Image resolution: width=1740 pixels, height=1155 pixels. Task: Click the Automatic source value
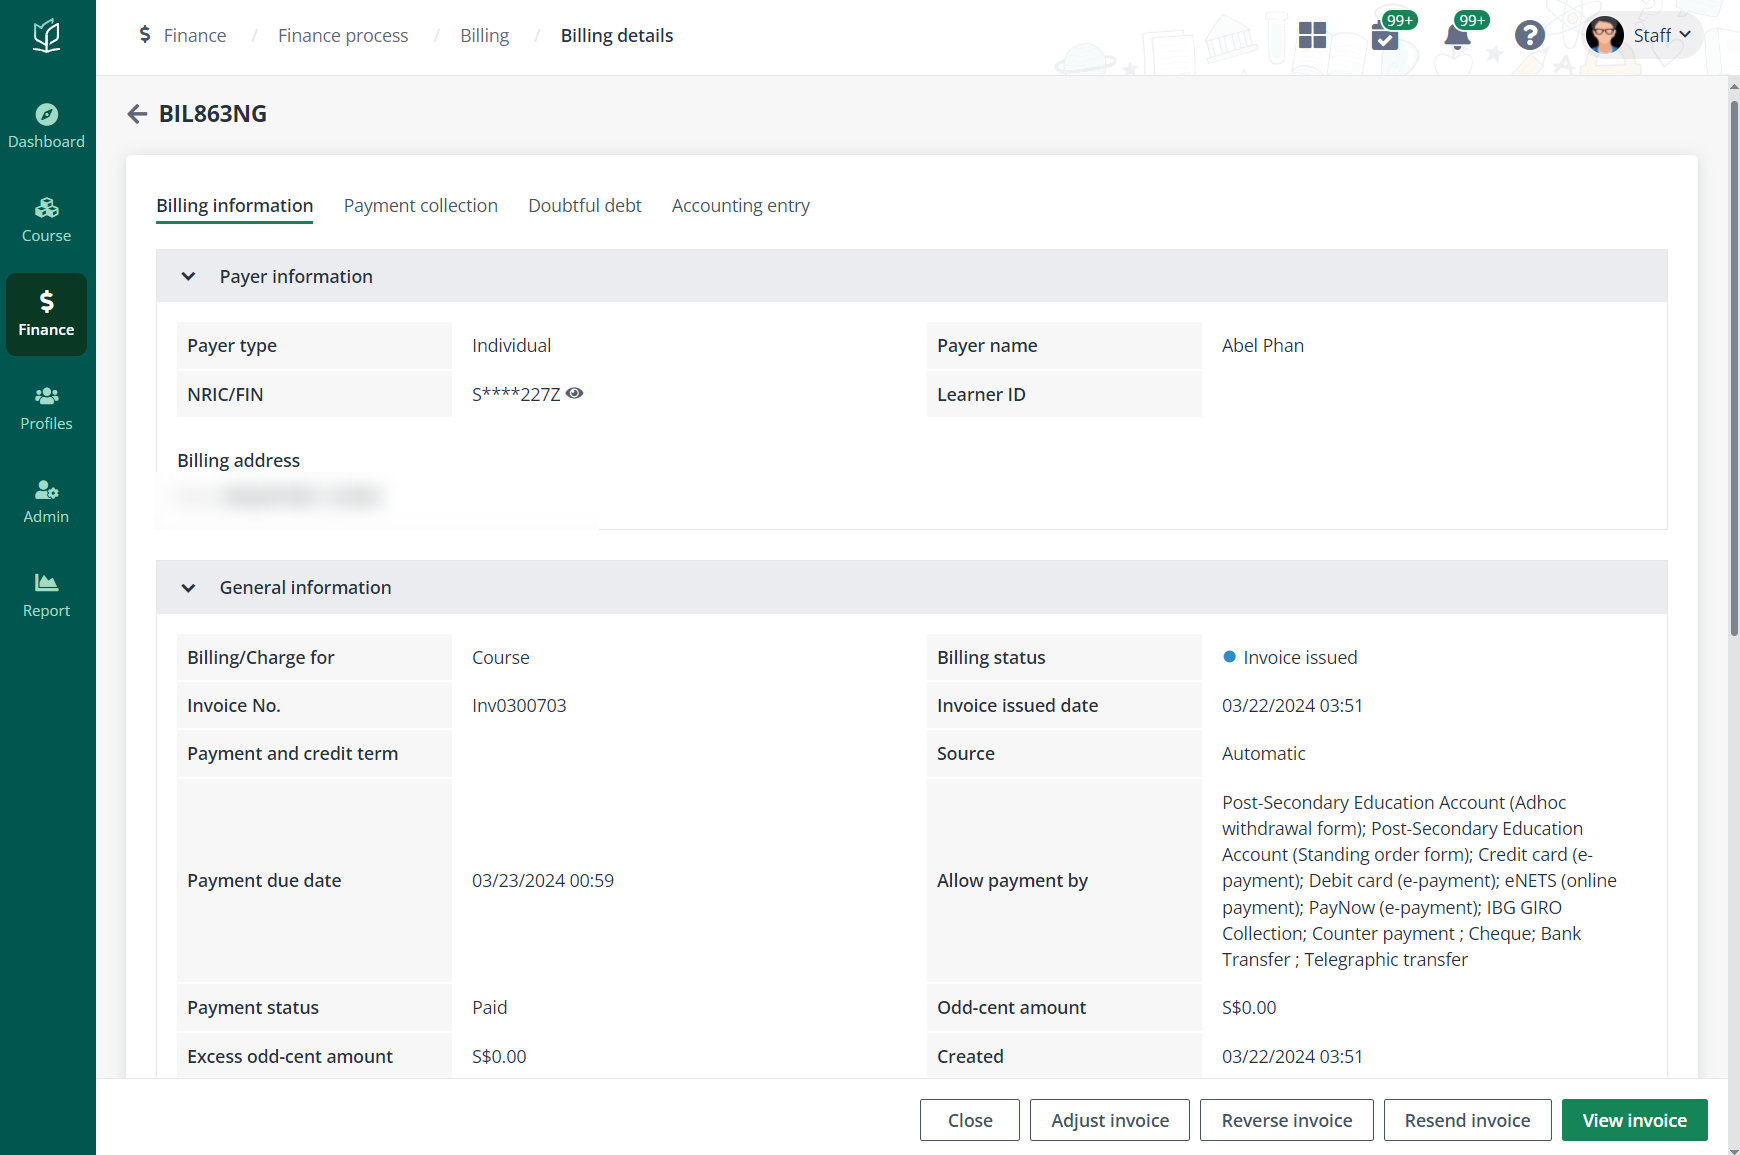[1264, 754]
